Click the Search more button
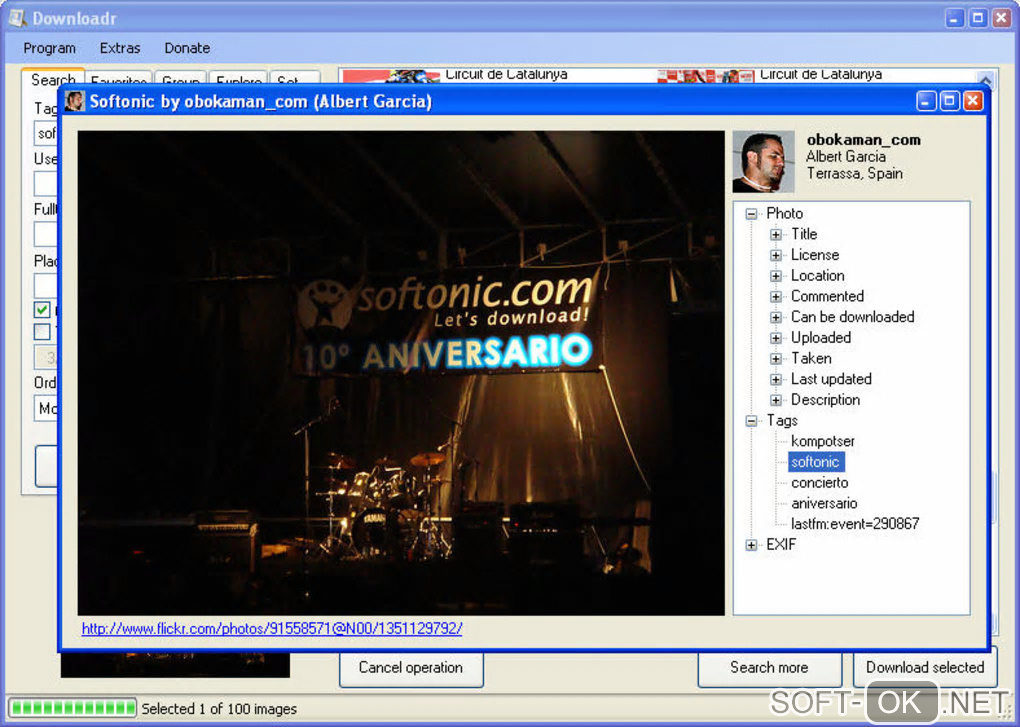 pos(770,668)
